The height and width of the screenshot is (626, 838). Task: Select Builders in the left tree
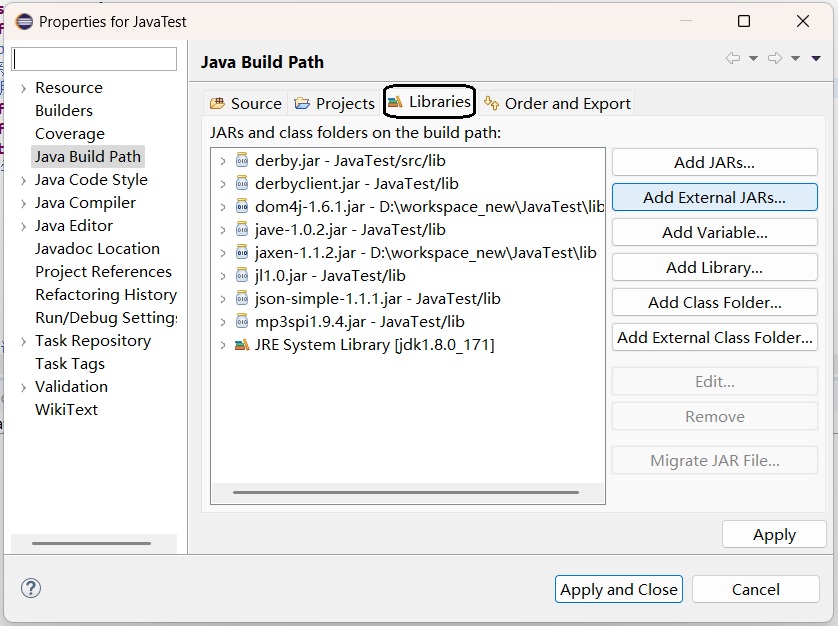(64, 111)
